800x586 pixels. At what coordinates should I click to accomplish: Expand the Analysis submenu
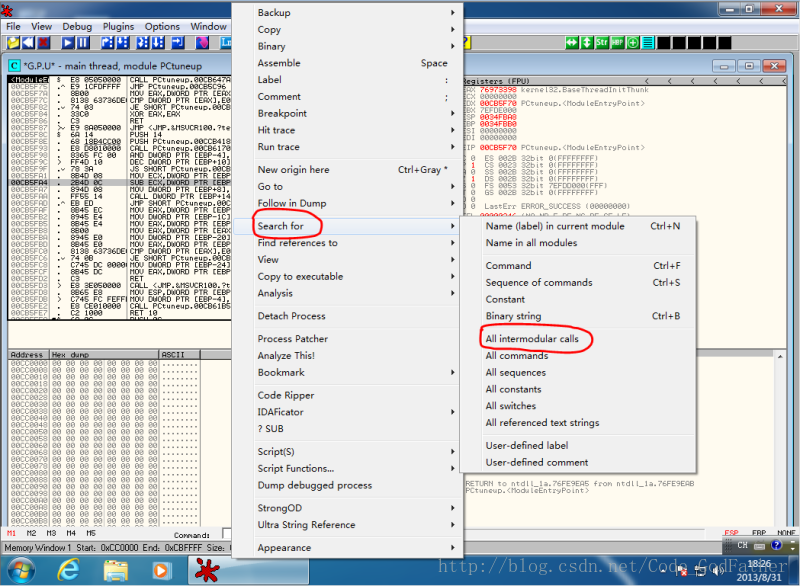pos(347,293)
